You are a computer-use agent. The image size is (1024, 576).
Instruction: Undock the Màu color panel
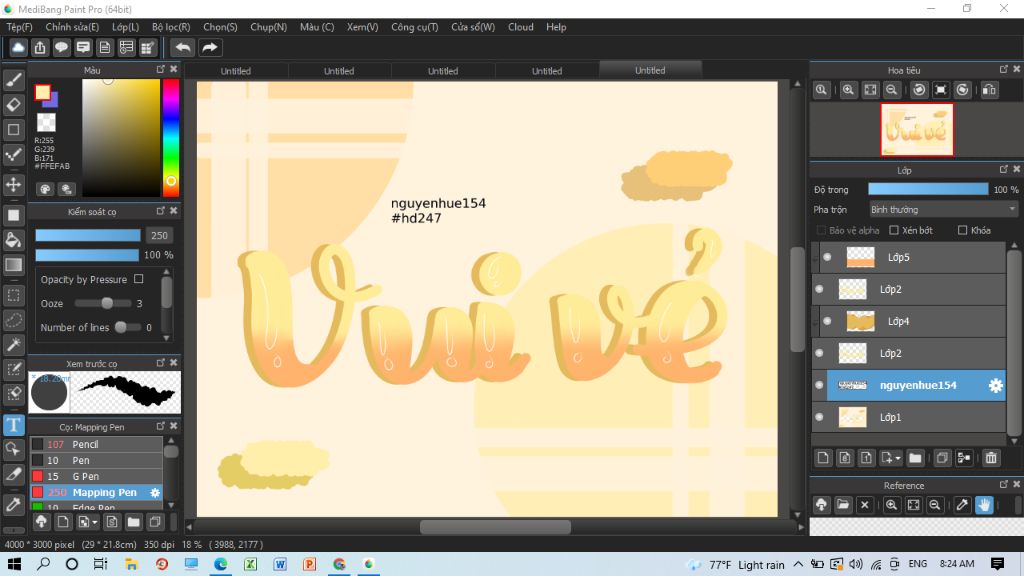pyautogui.click(x=161, y=69)
